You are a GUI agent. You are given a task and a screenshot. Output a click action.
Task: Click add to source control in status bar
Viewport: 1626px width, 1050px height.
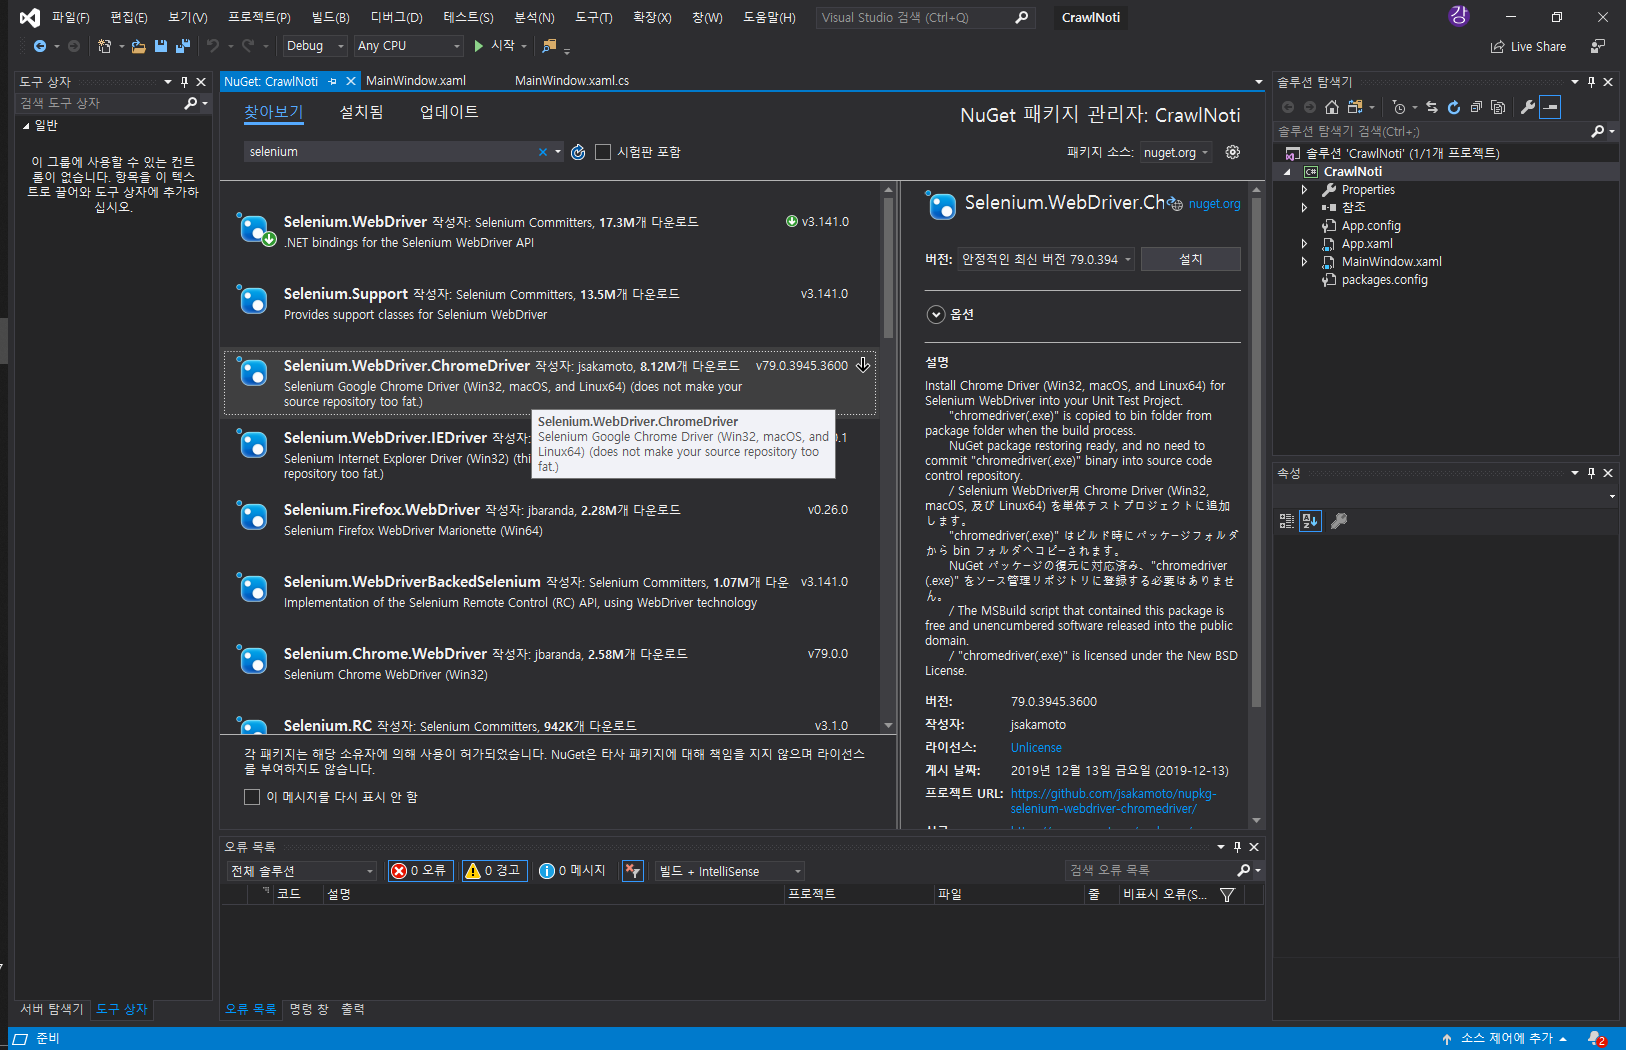(1506, 1039)
